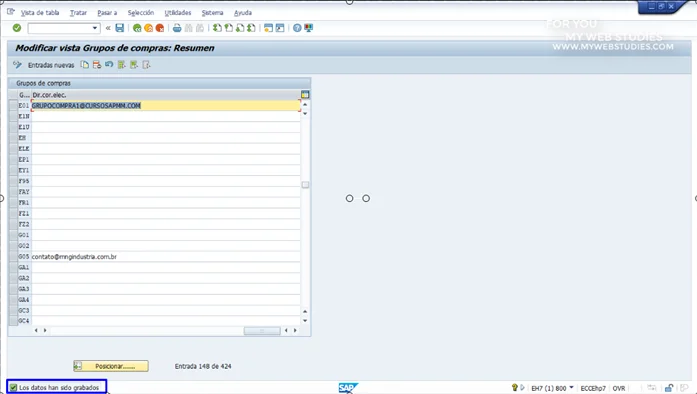Click the Copy As icon beside Entradas nuevas
The image size is (697, 394).
click(84, 65)
